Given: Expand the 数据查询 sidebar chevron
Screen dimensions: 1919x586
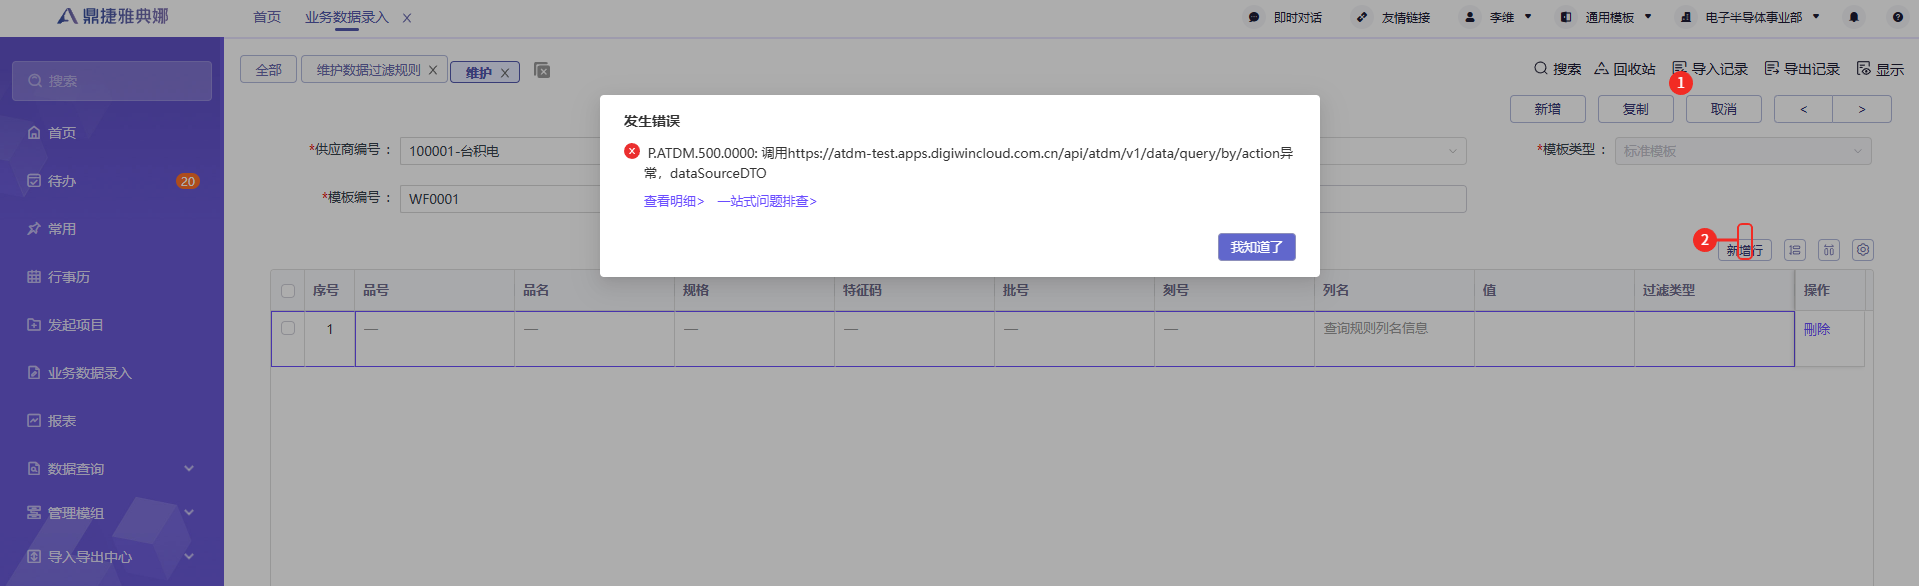Looking at the screenshot, I should tap(189, 468).
